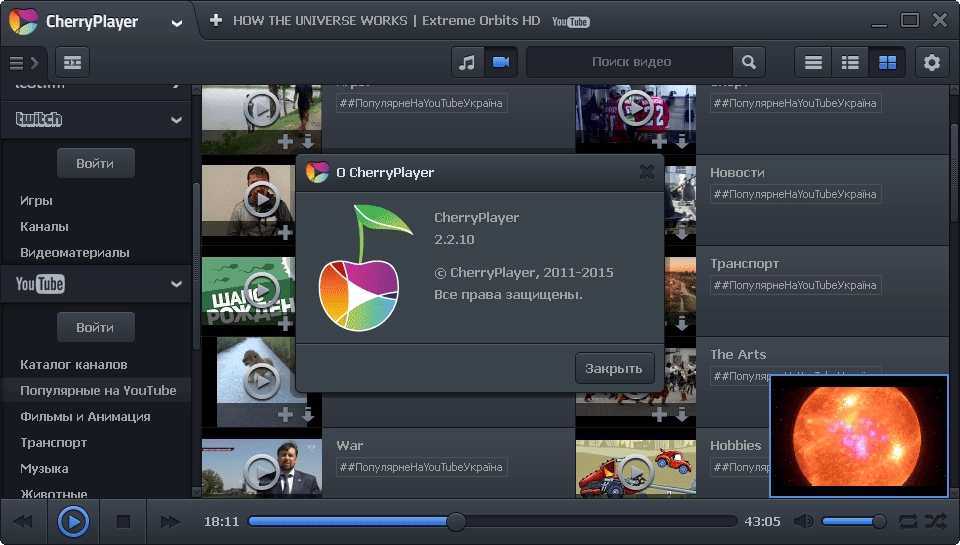960x545 pixels.
Task: Open the mini video preview of sun
Action: 858,435
